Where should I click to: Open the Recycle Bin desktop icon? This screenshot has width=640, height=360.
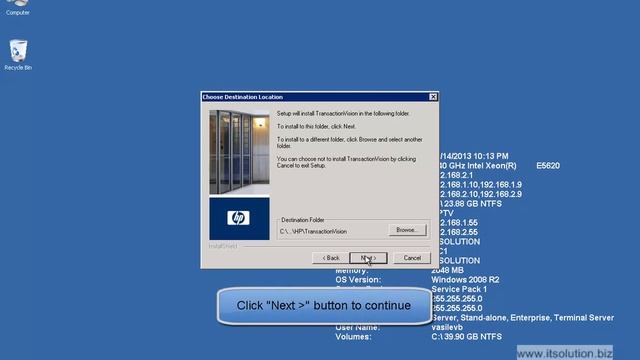tap(18, 55)
